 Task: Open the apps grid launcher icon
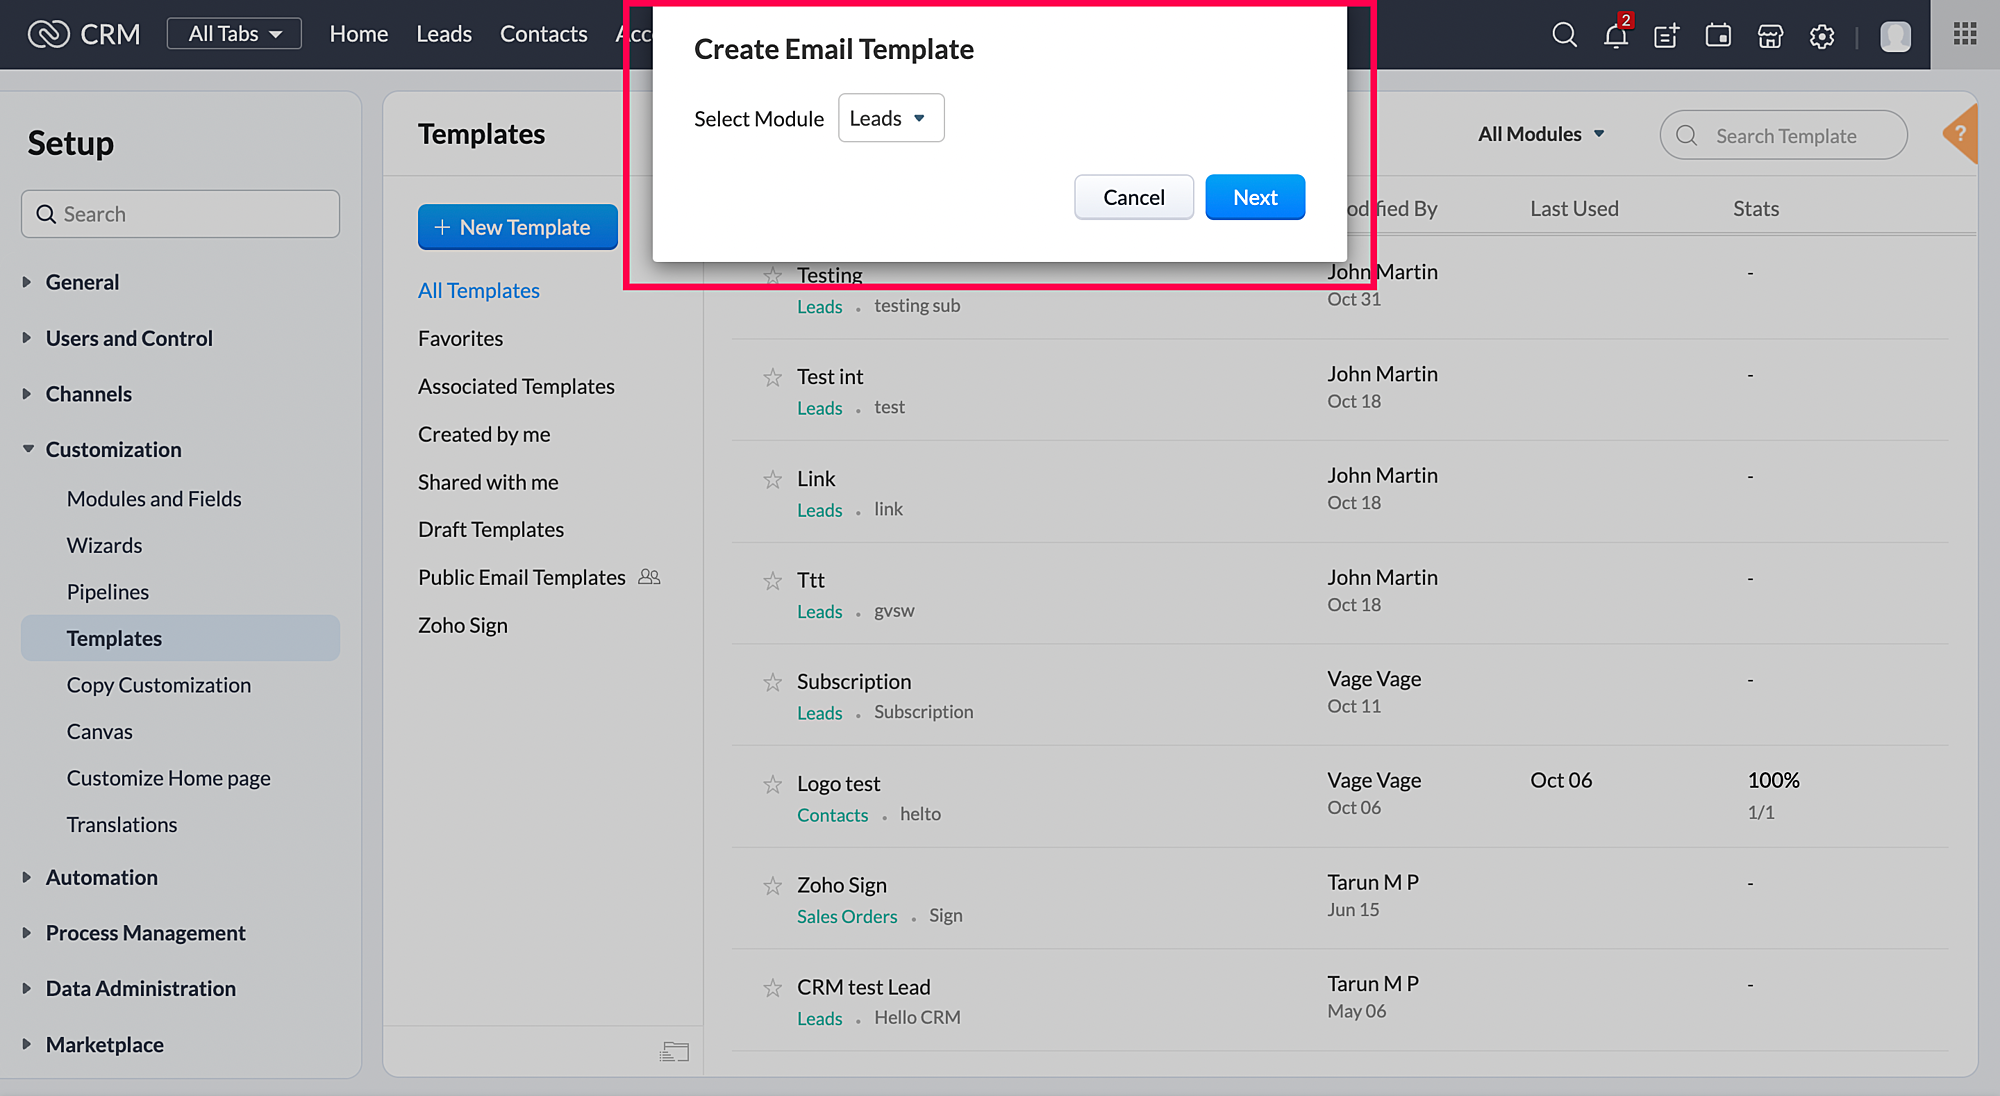click(x=1965, y=34)
